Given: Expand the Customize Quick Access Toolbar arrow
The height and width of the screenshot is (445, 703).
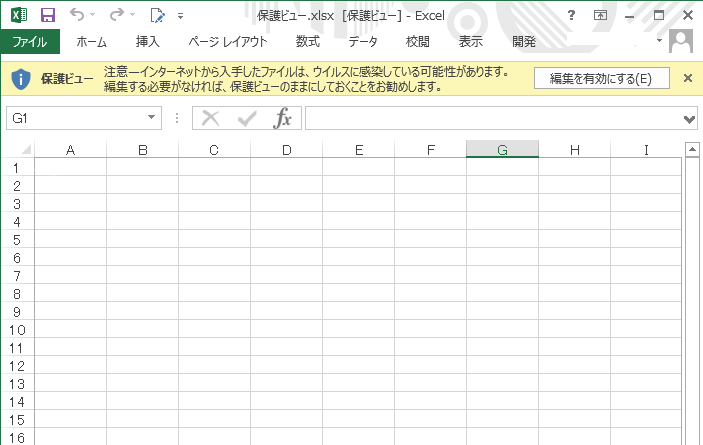Looking at the screenshot, I should [180, 16].
